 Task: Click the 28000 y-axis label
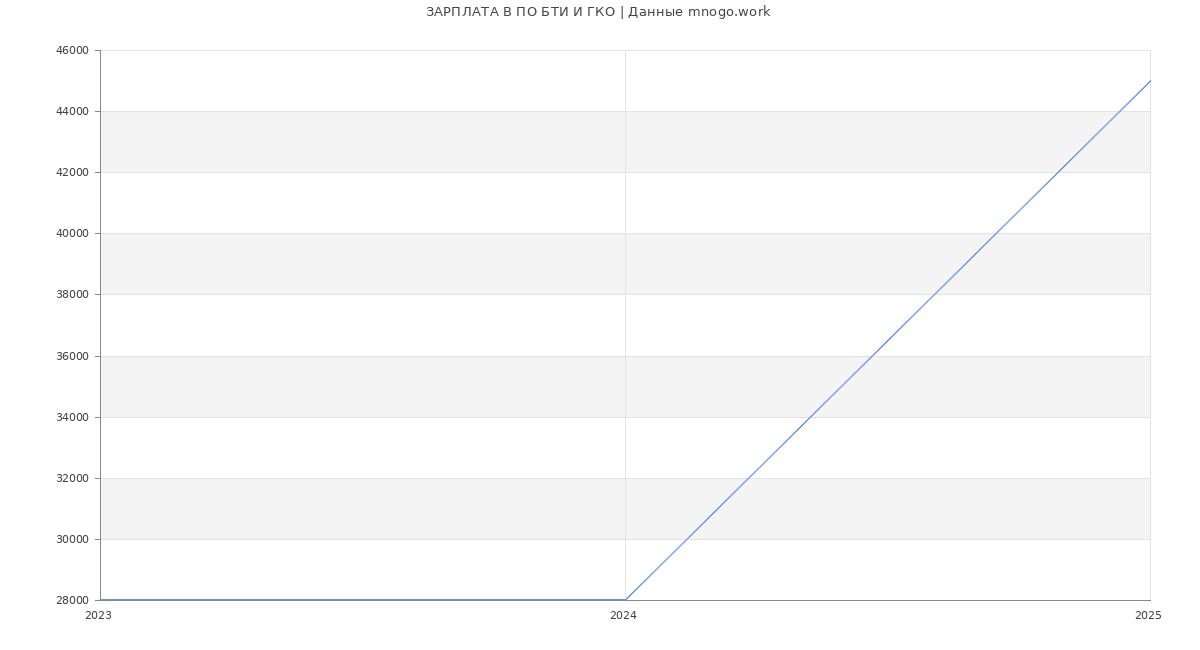(x=74, y=600)
